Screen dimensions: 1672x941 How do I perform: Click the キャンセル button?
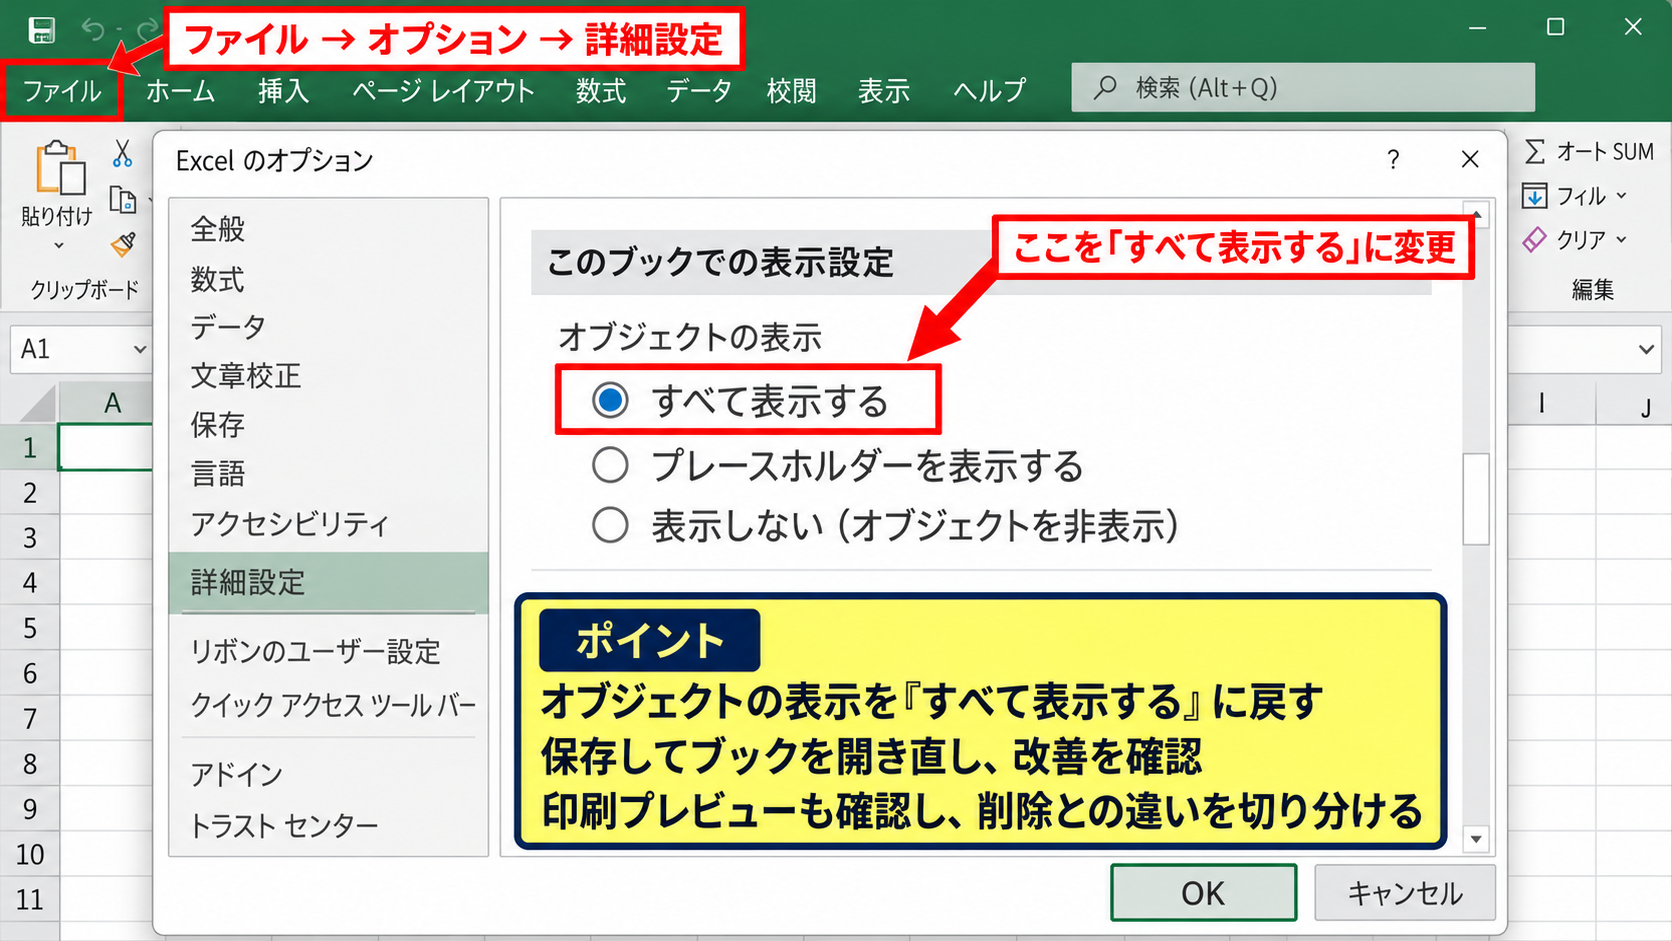point(1405,892)
